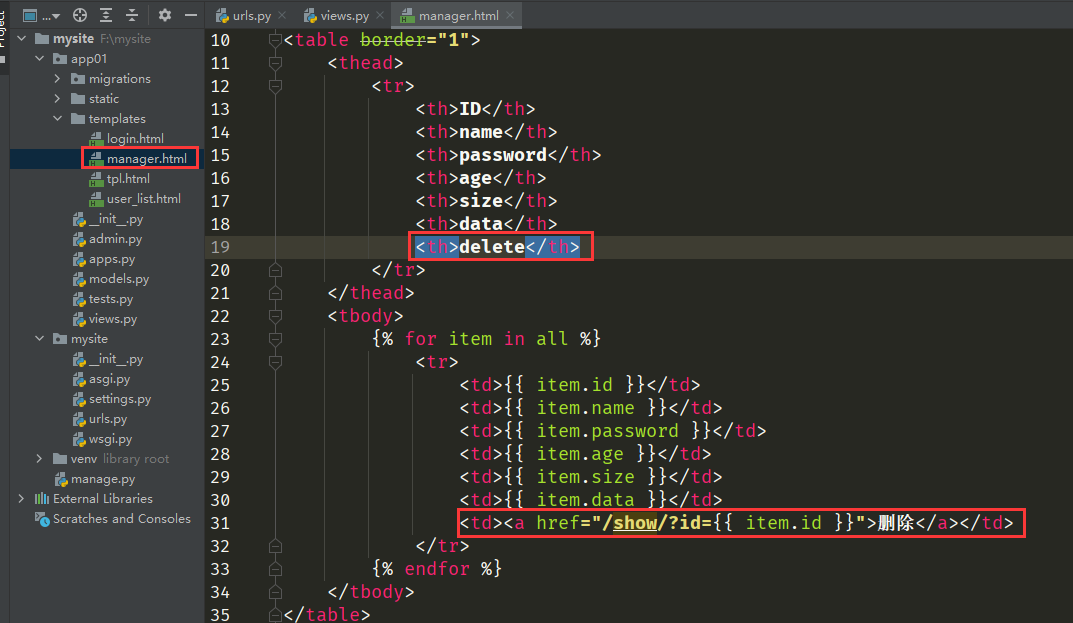
Task: Expand the External Libraries node
Action: 21,499
